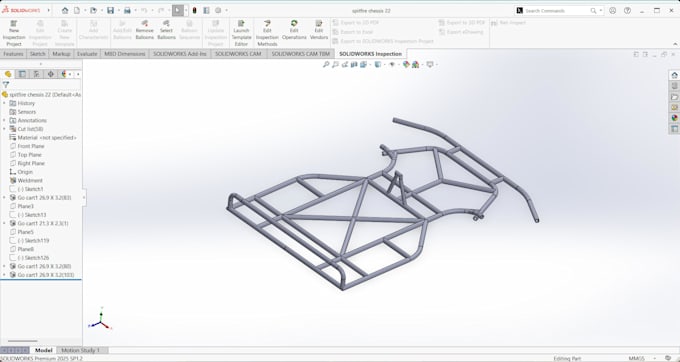Viewport: 680px width, 362px height.
Task: Open File Explorer in task pane
Action: [x=674, y=97]
